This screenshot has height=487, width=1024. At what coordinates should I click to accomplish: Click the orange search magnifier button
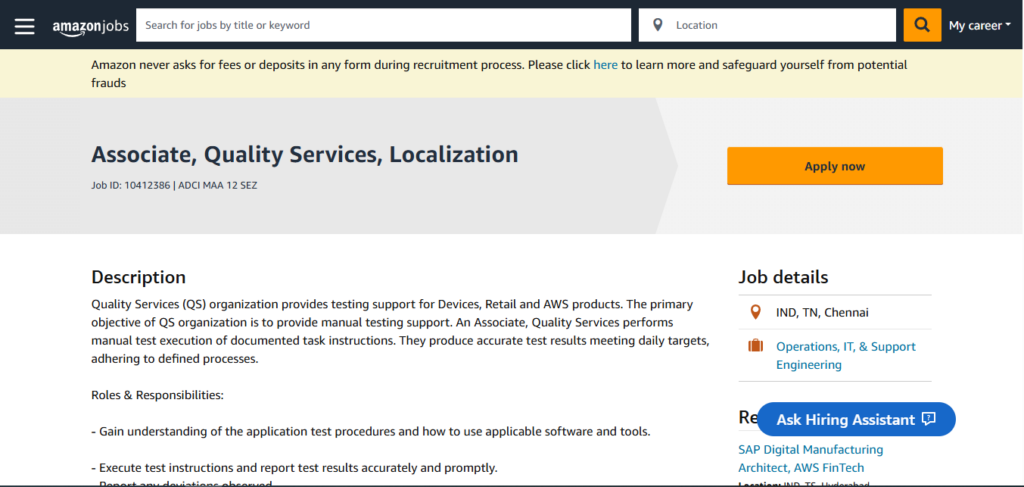(x=921, y=25)
